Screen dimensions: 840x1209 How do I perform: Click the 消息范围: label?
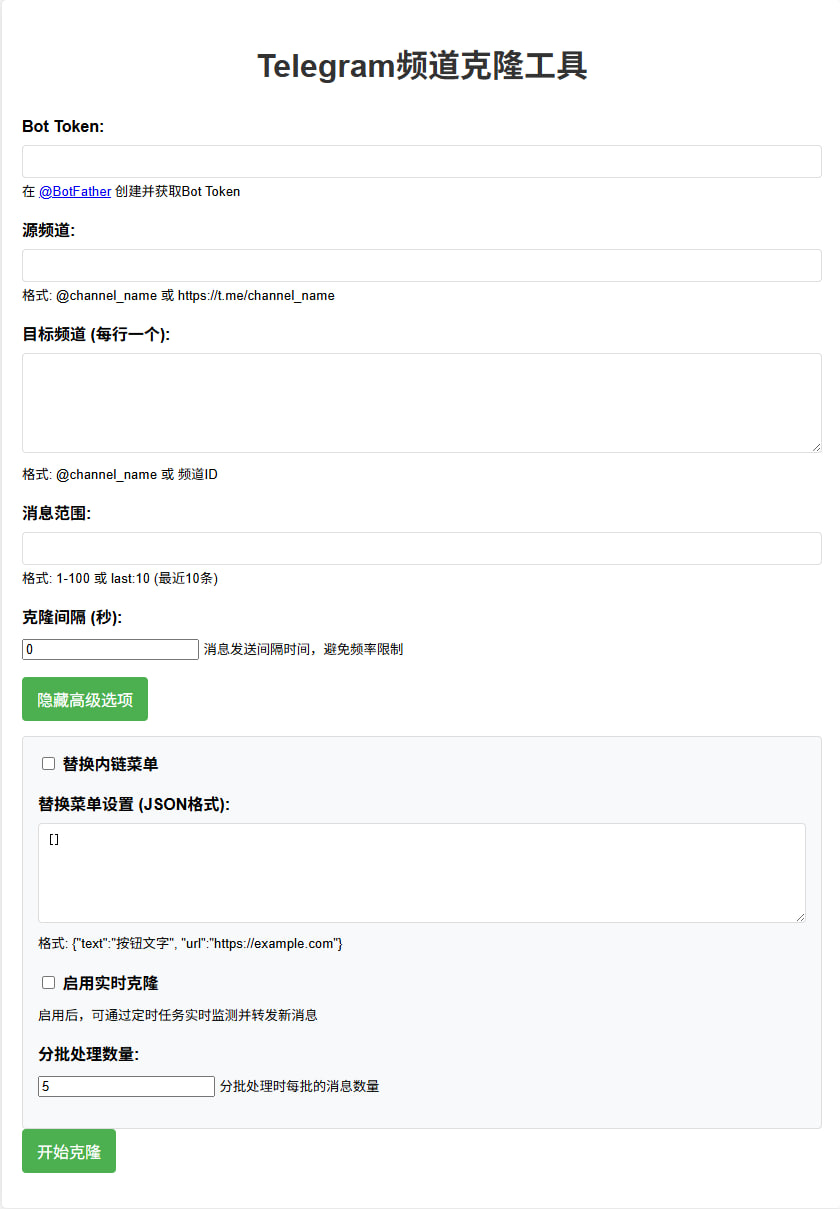click(56, 513)
